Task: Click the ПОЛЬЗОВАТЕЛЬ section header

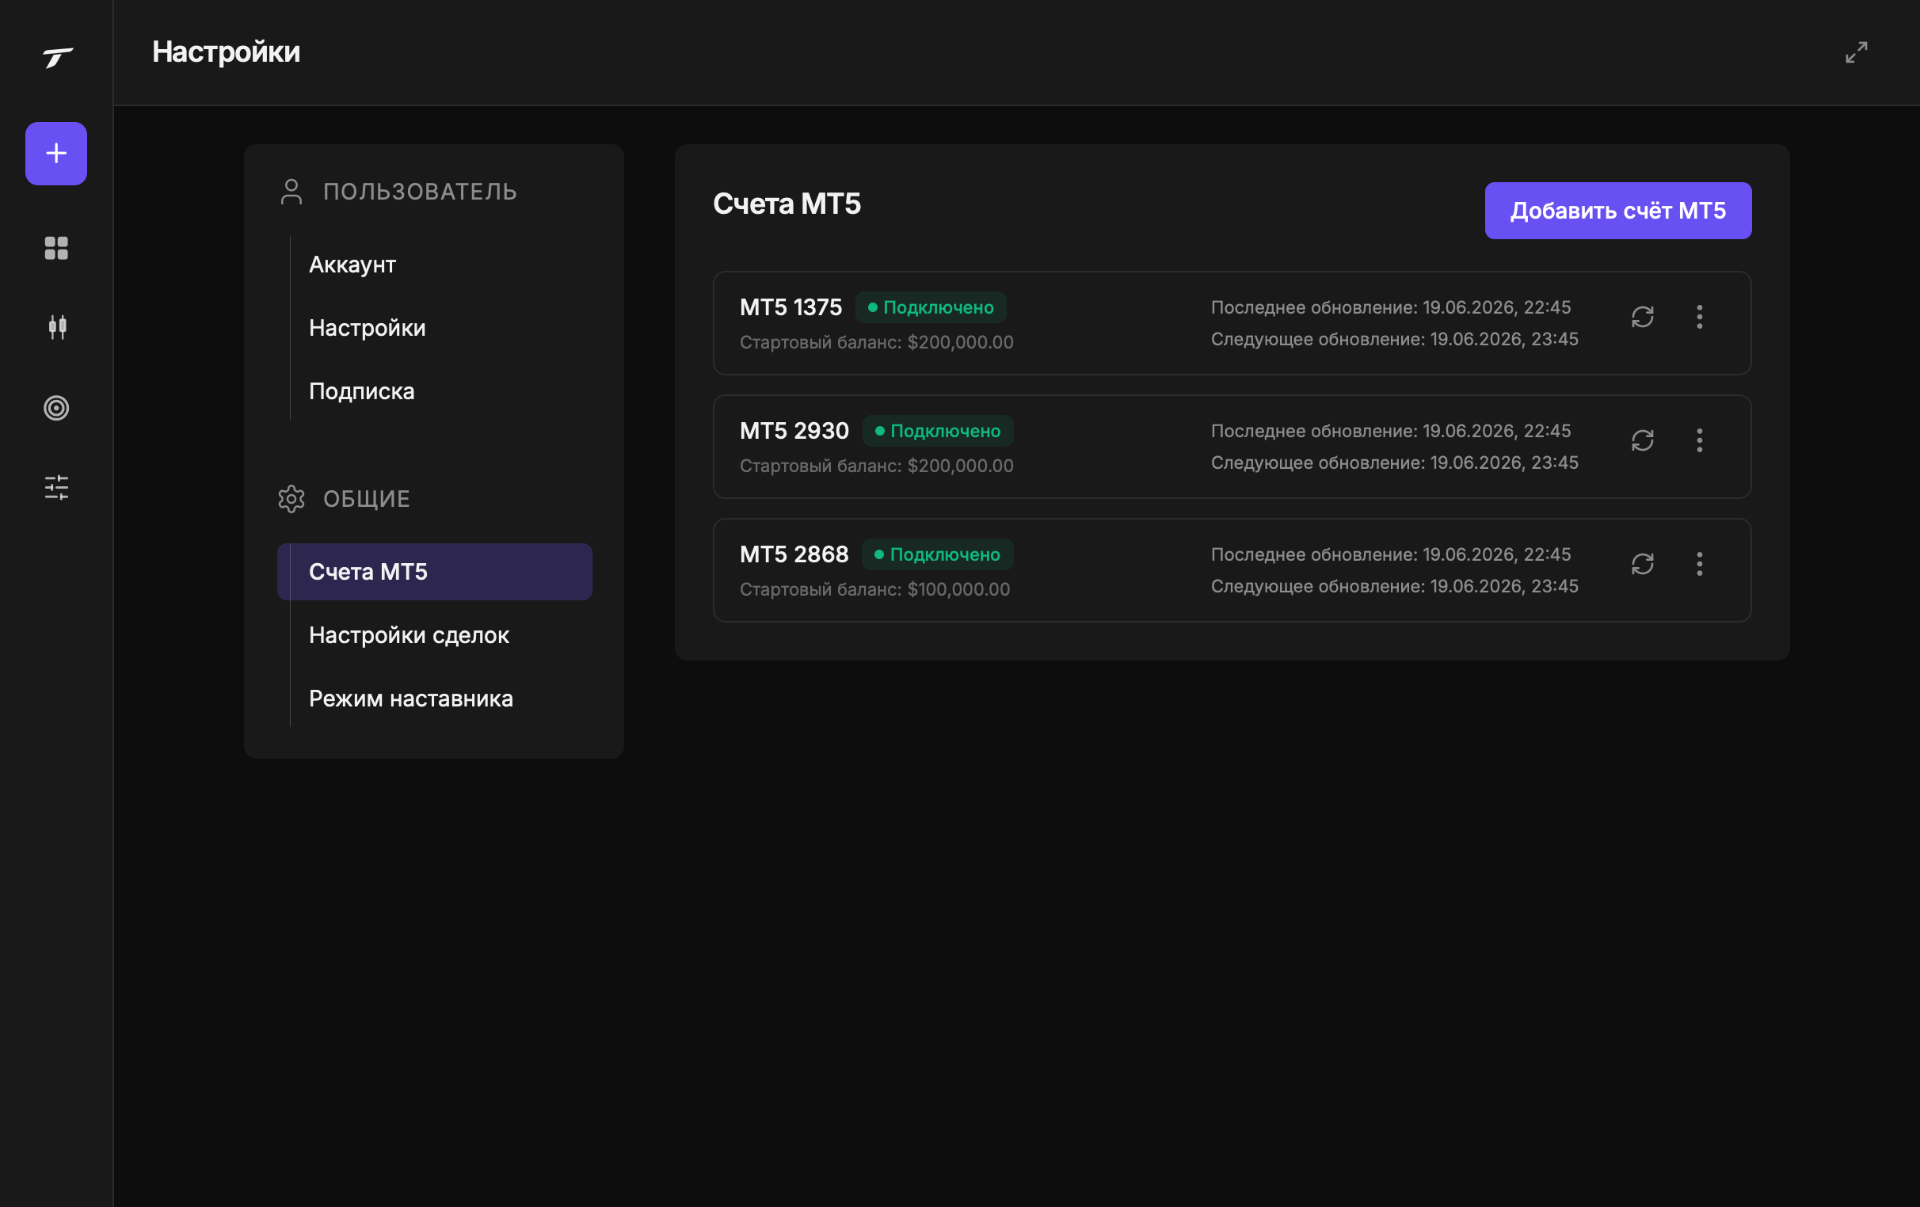Action: click(419, 192)
